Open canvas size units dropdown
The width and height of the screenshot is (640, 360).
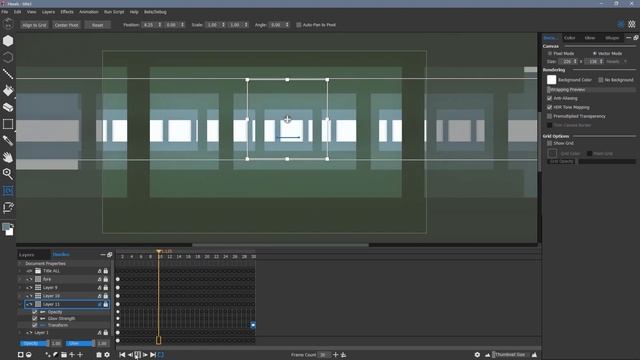click(x=617, y=62)
